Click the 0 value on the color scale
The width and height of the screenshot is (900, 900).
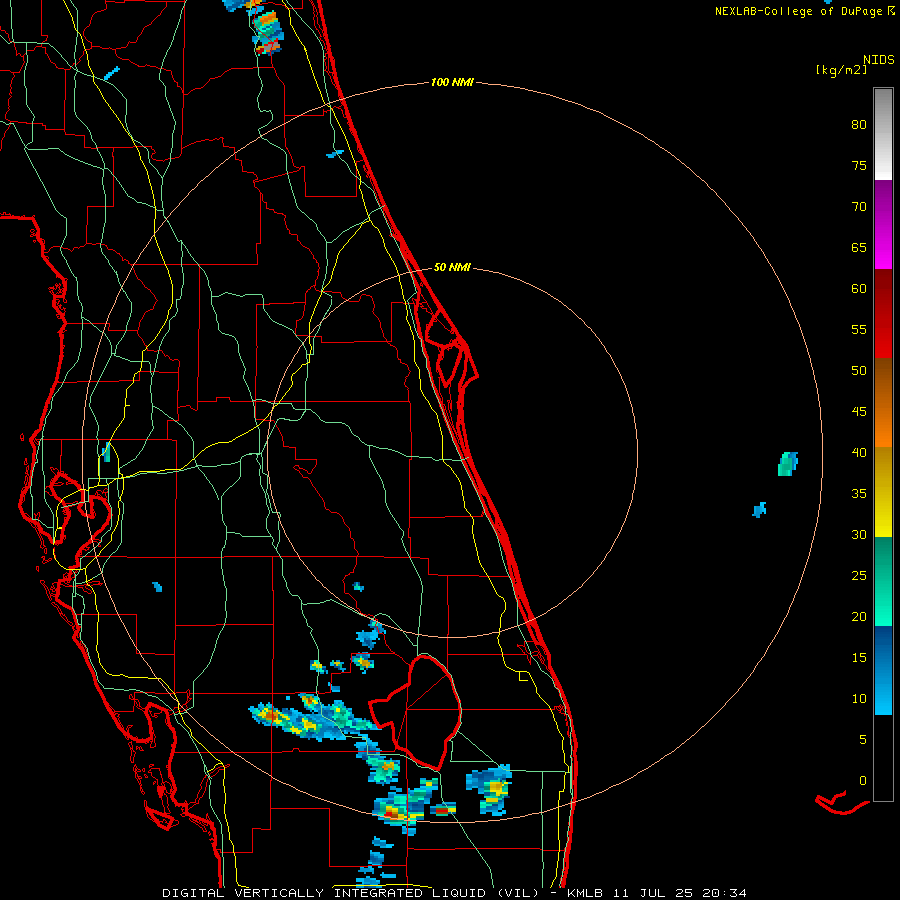tap(863, 781)
